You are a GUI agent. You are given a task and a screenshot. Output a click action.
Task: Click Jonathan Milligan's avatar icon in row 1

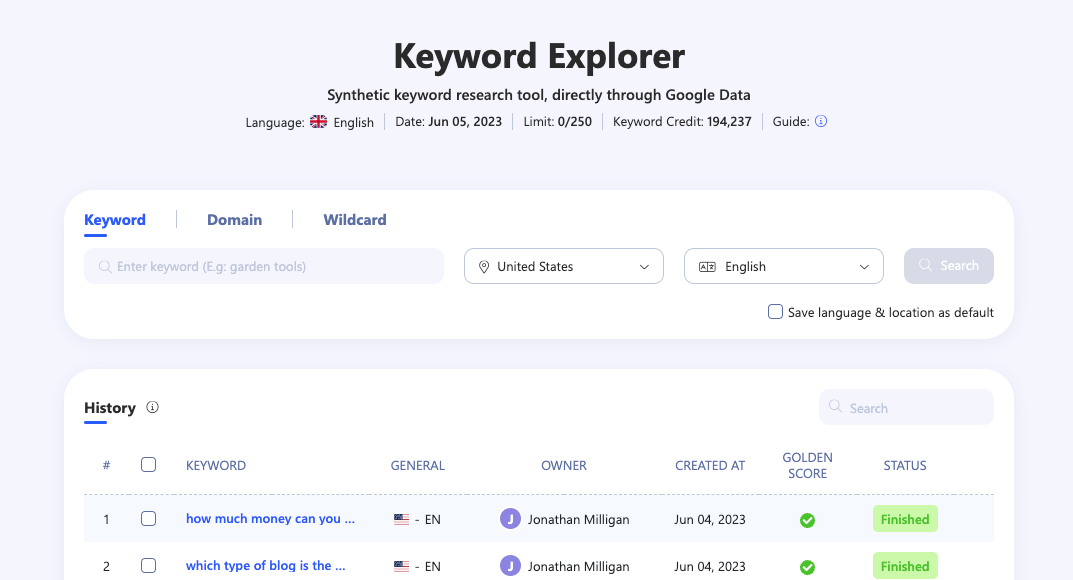(510, 519)
